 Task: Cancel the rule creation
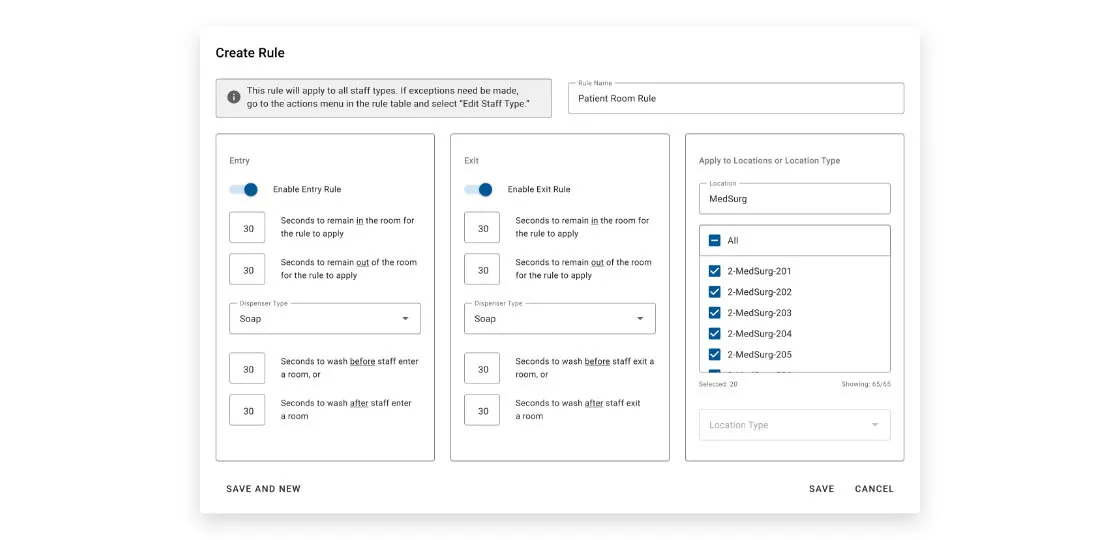pyautogui.click(x=874, y=489)
